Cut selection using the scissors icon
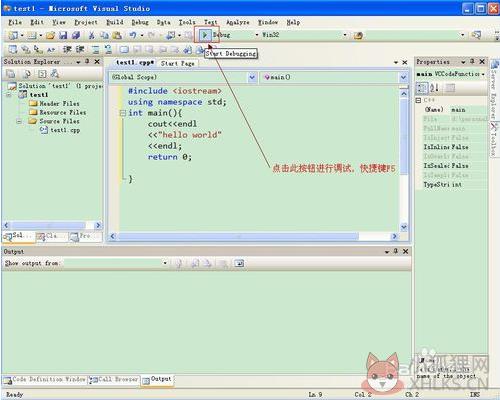 click(92, 35)
